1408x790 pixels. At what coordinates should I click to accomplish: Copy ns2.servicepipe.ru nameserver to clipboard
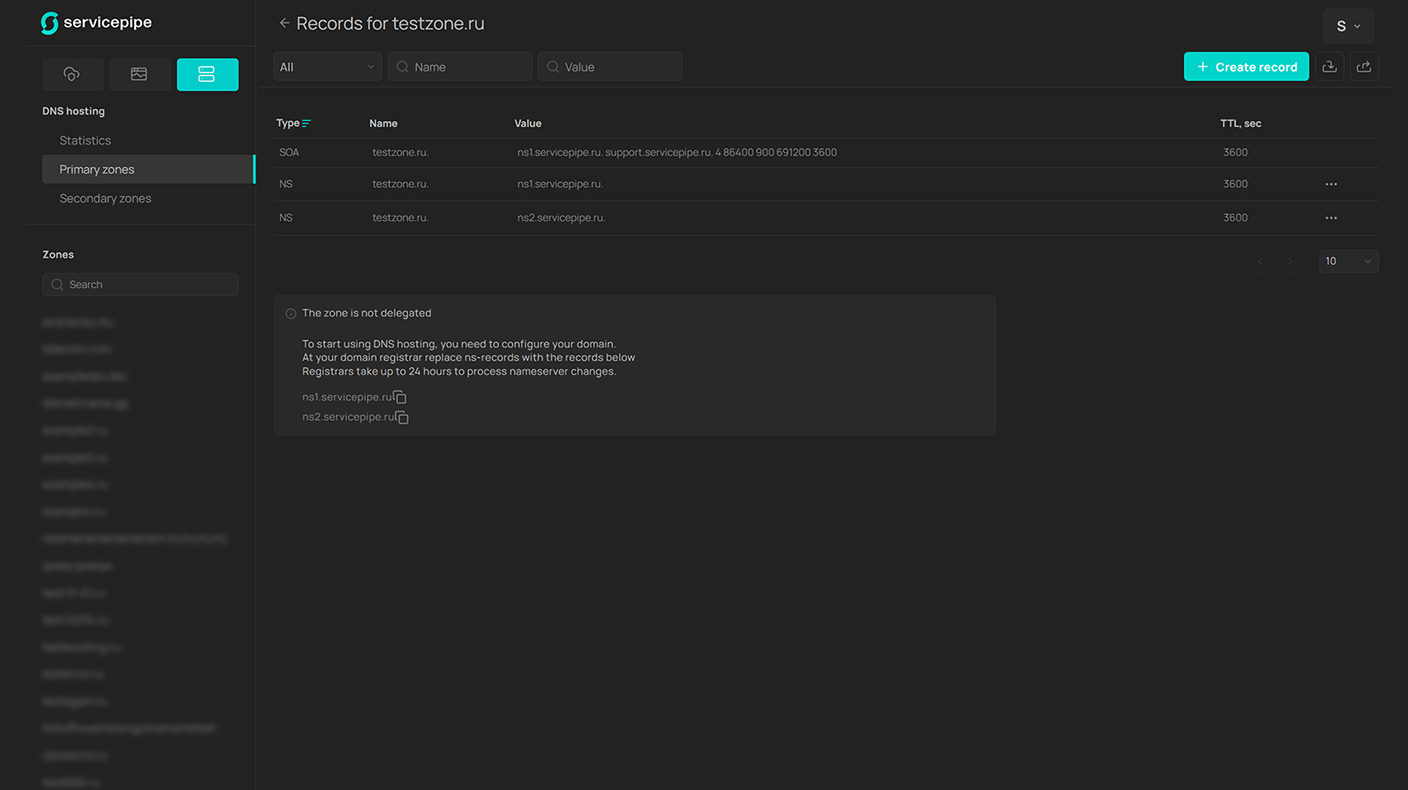pyautogui.click(x=402, y=417)
